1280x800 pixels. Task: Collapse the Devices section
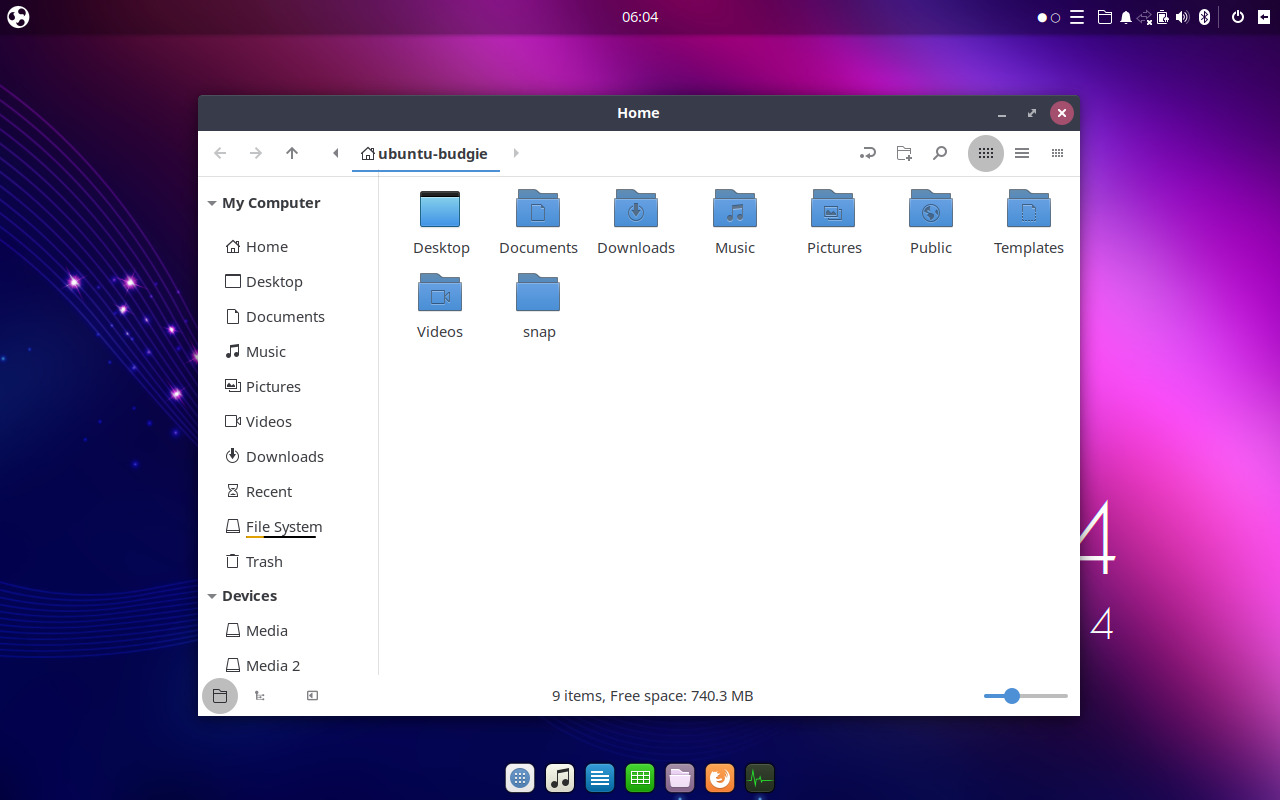[212, 595]
